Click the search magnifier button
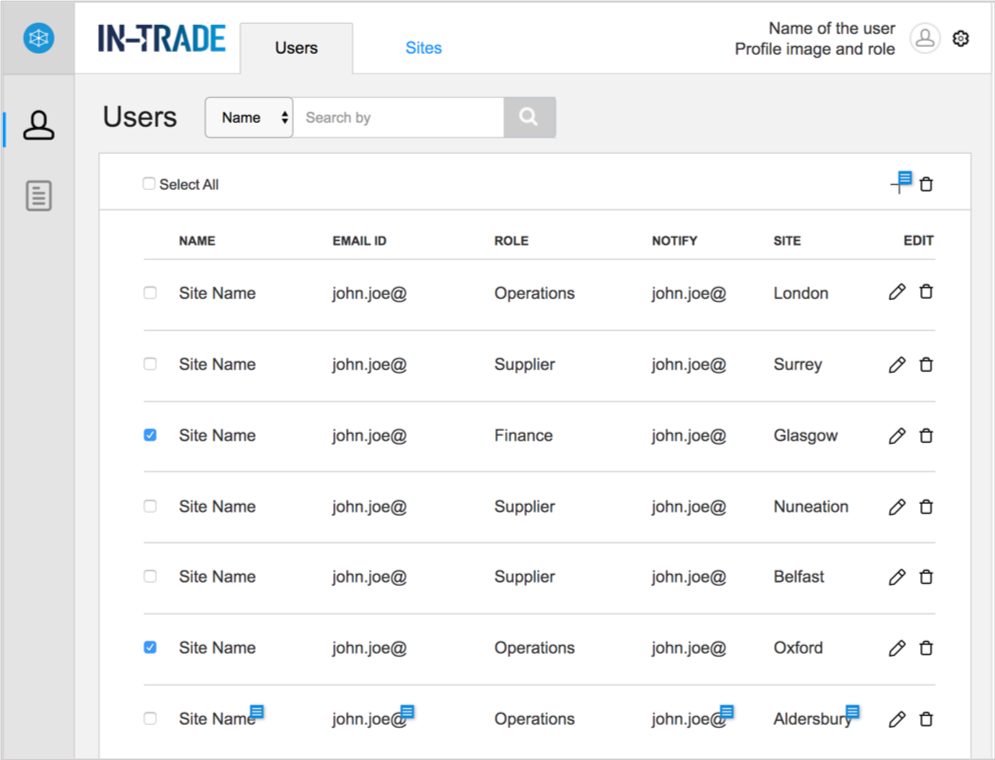995x760 pixels. [x=529, y=117]
